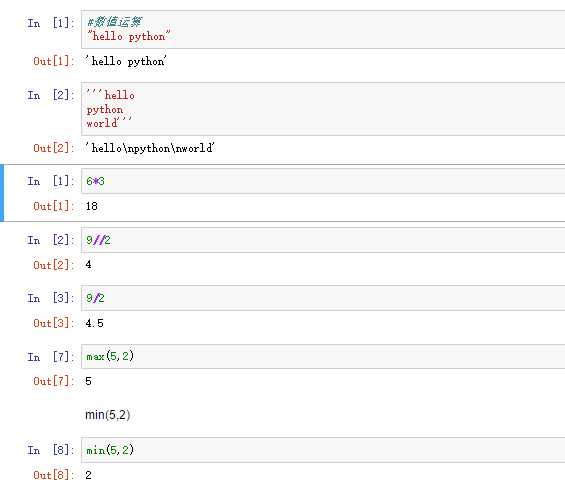
Task: Click the 6*3 code cell
Action: (323, 181)
